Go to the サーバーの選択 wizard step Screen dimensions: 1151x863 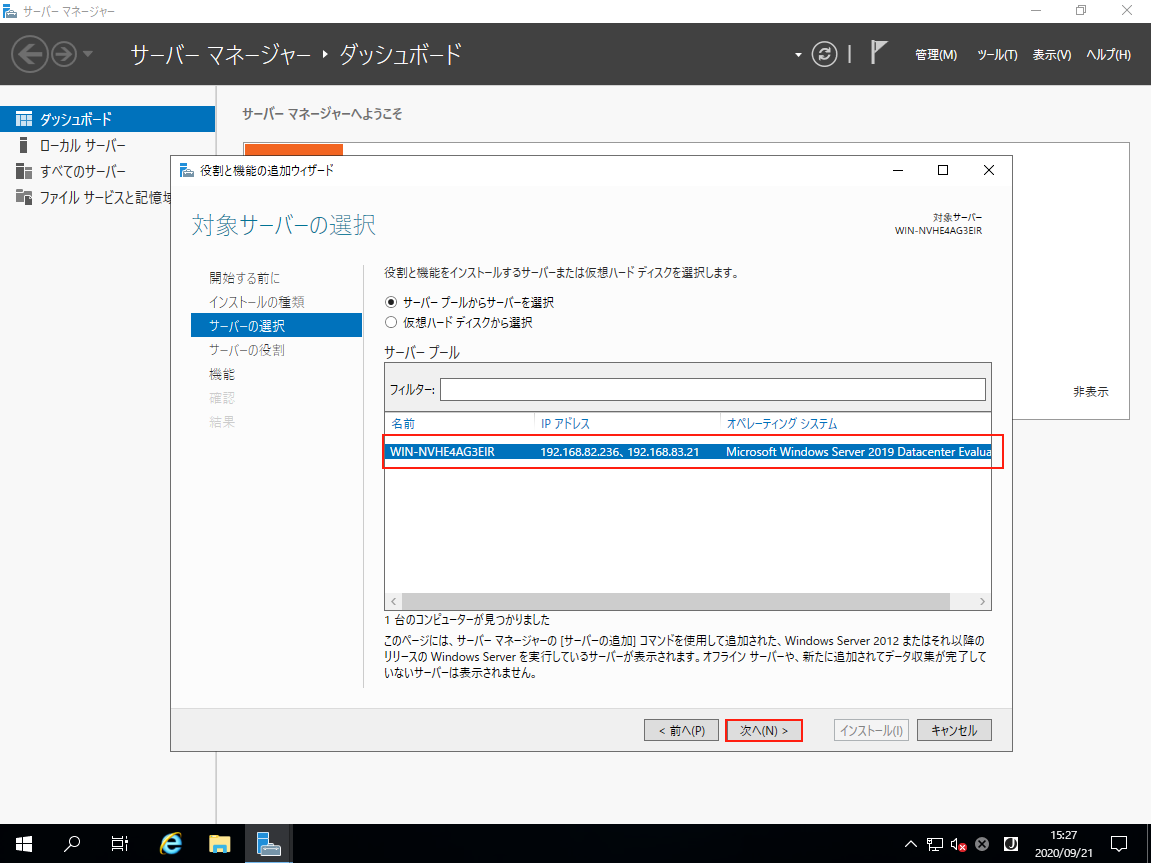(276, 325)
